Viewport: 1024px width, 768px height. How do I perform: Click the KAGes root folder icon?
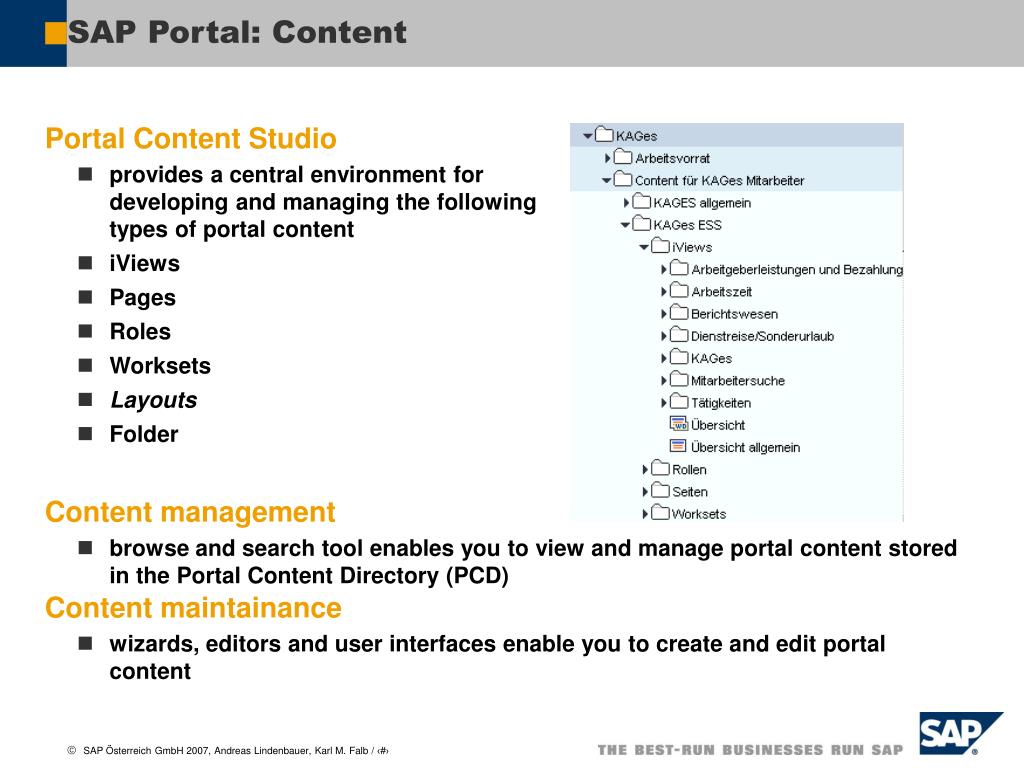pyautogui.click(x=604, y=135)
